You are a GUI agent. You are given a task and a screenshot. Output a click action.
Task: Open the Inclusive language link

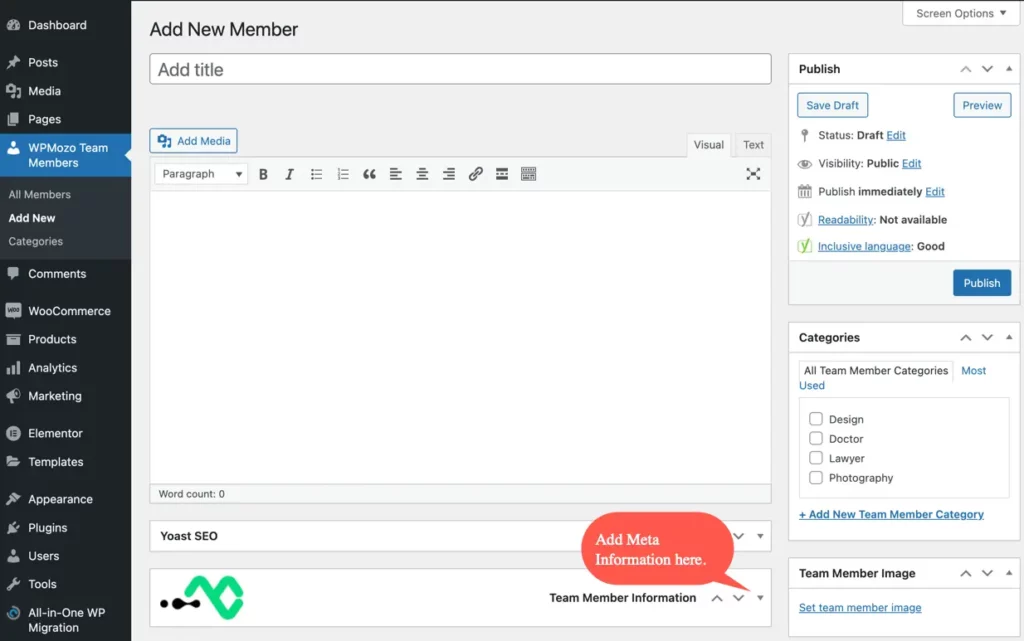864,246
